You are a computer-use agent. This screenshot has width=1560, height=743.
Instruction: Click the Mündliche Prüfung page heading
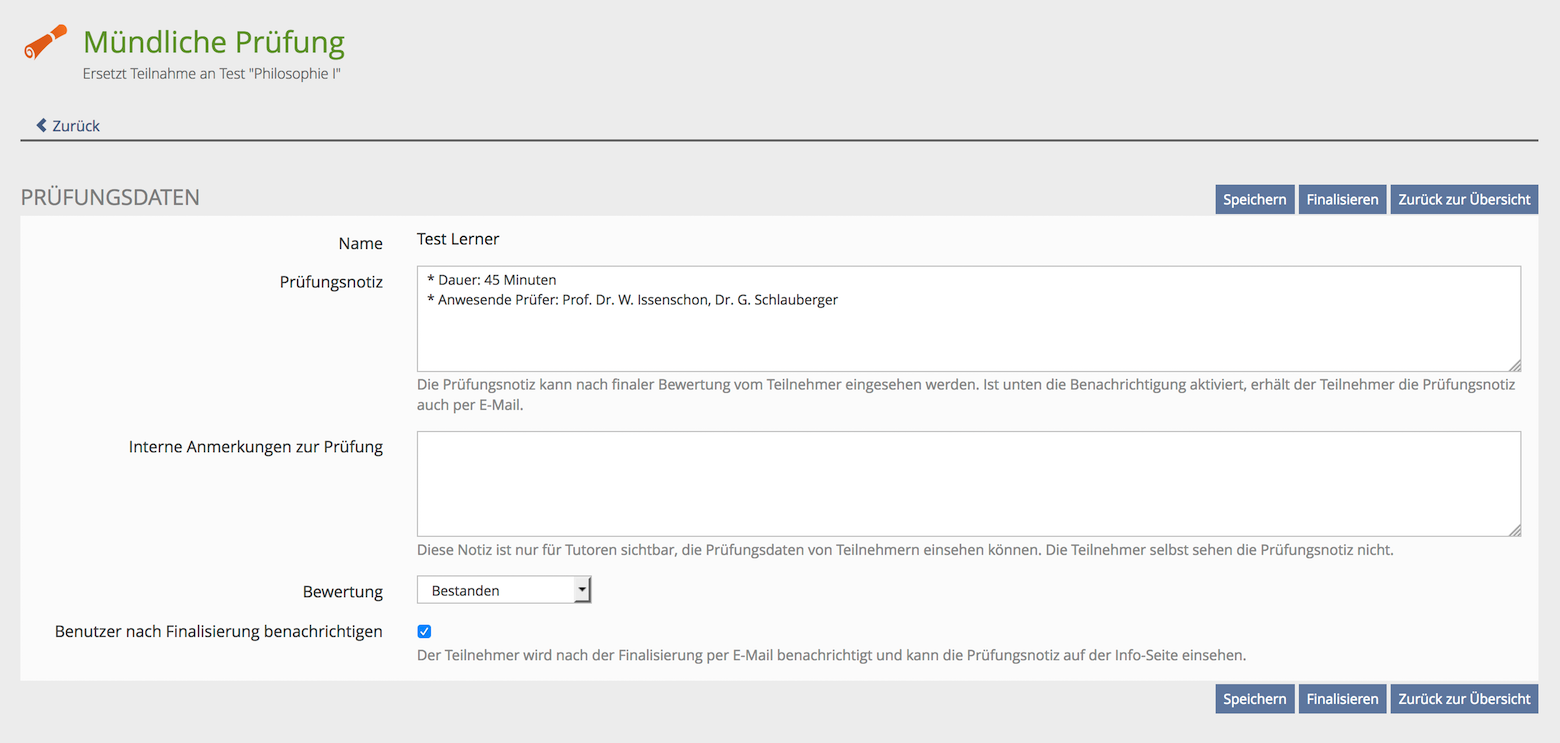213,42
